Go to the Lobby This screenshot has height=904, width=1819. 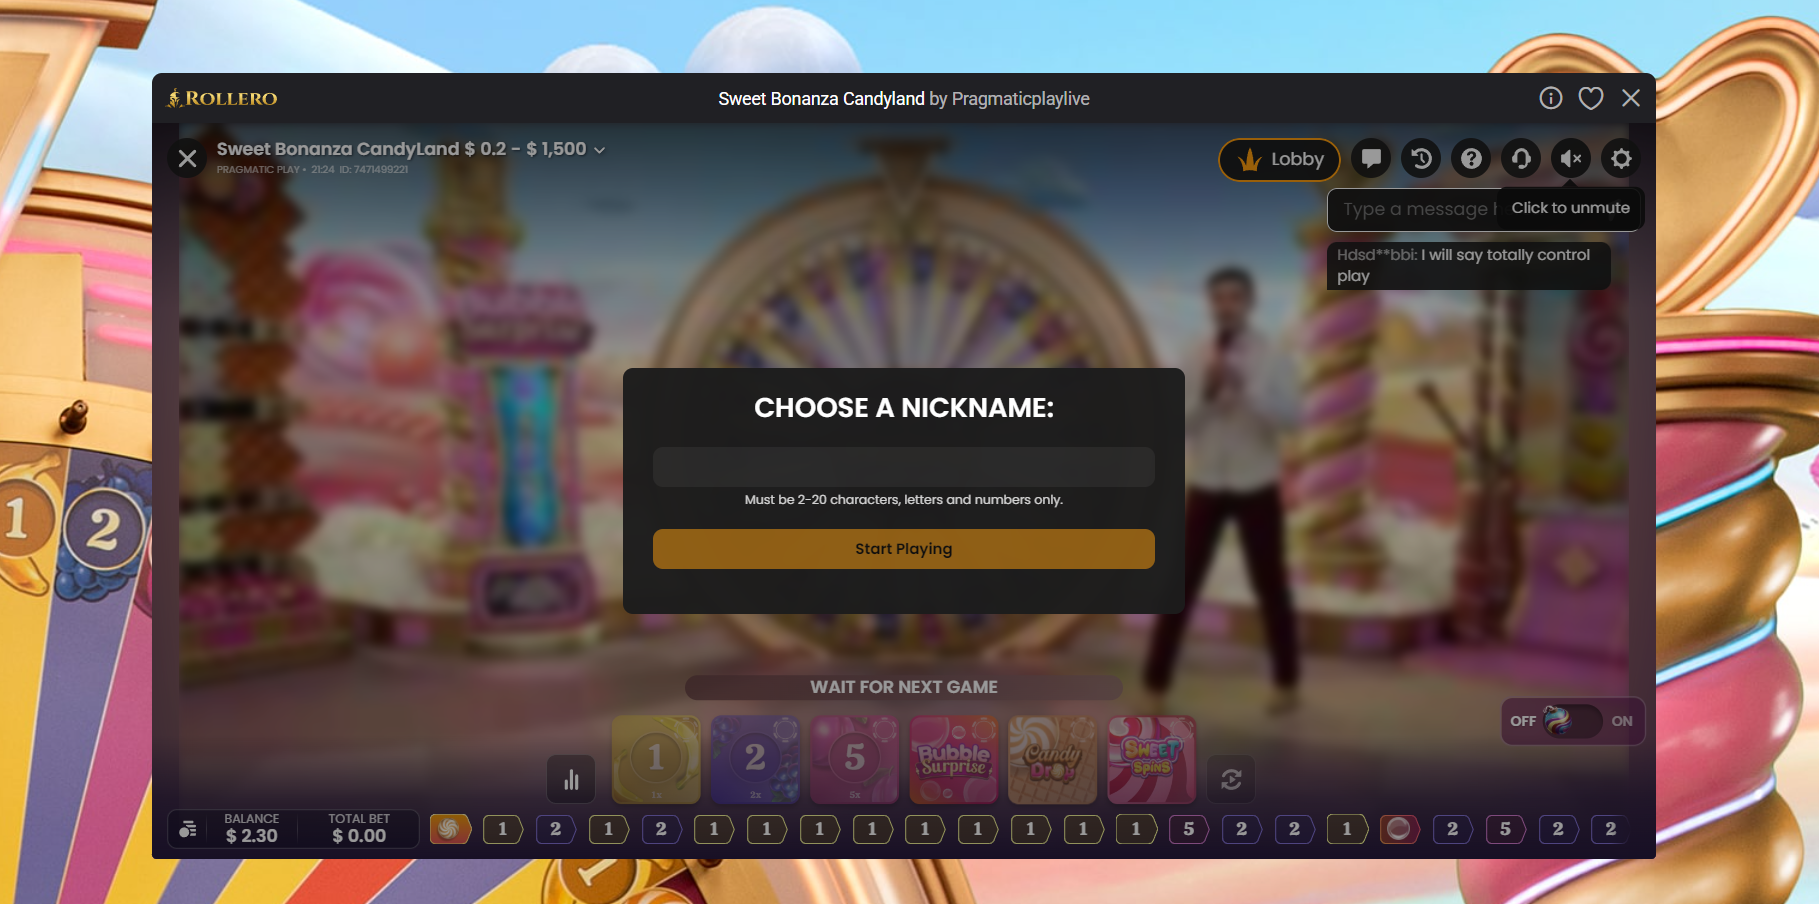pyautogui.click(x=1280, y=159)
